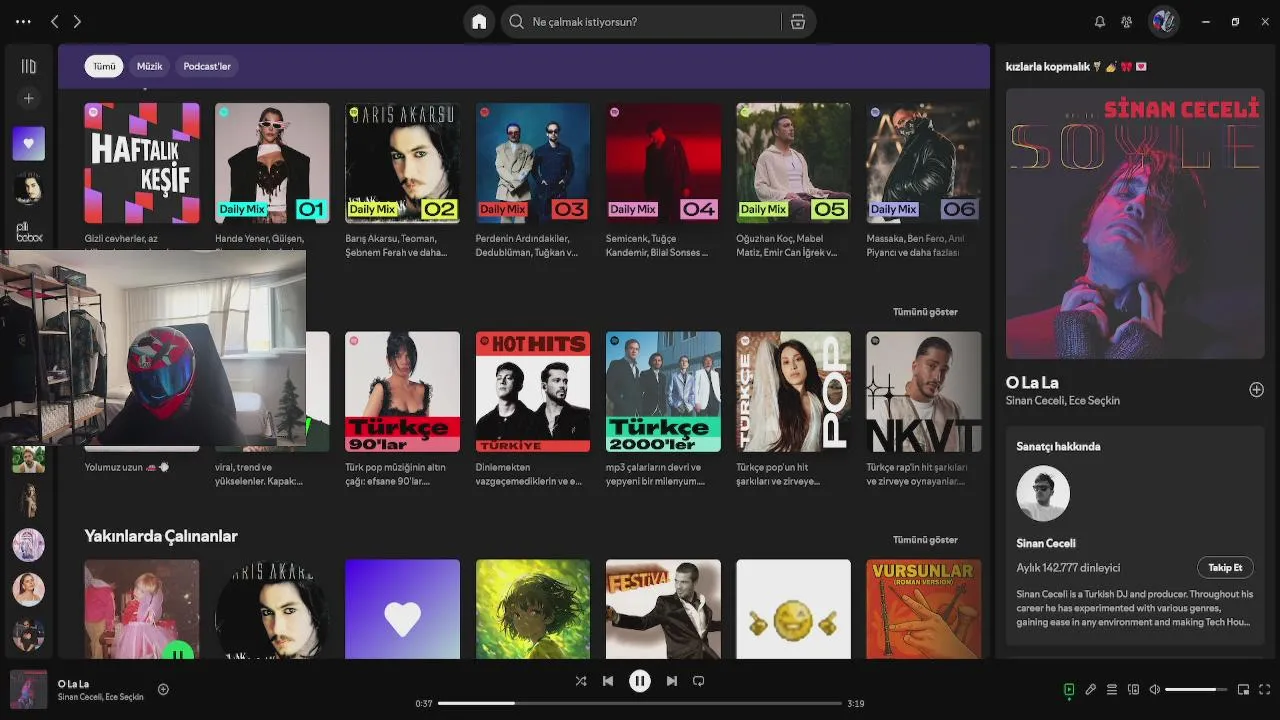Open Sinan Ceceli artist name in panel
This screenshot has width=1280, height=720.
1046,543
